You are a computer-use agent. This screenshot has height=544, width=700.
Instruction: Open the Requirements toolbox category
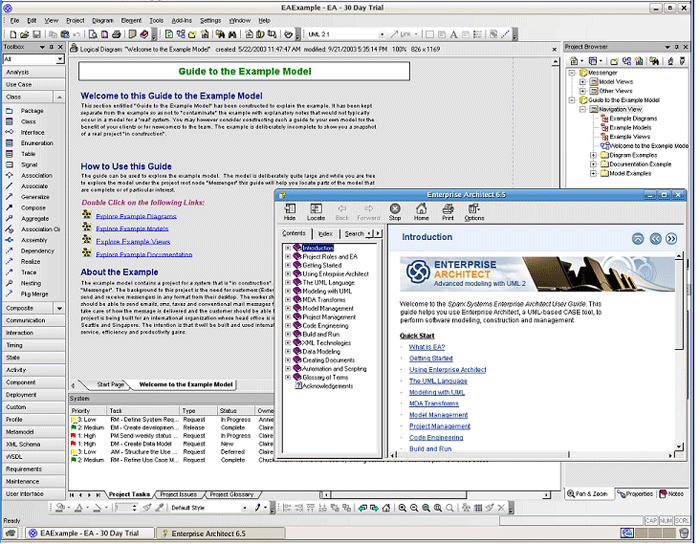click(34, 469)
